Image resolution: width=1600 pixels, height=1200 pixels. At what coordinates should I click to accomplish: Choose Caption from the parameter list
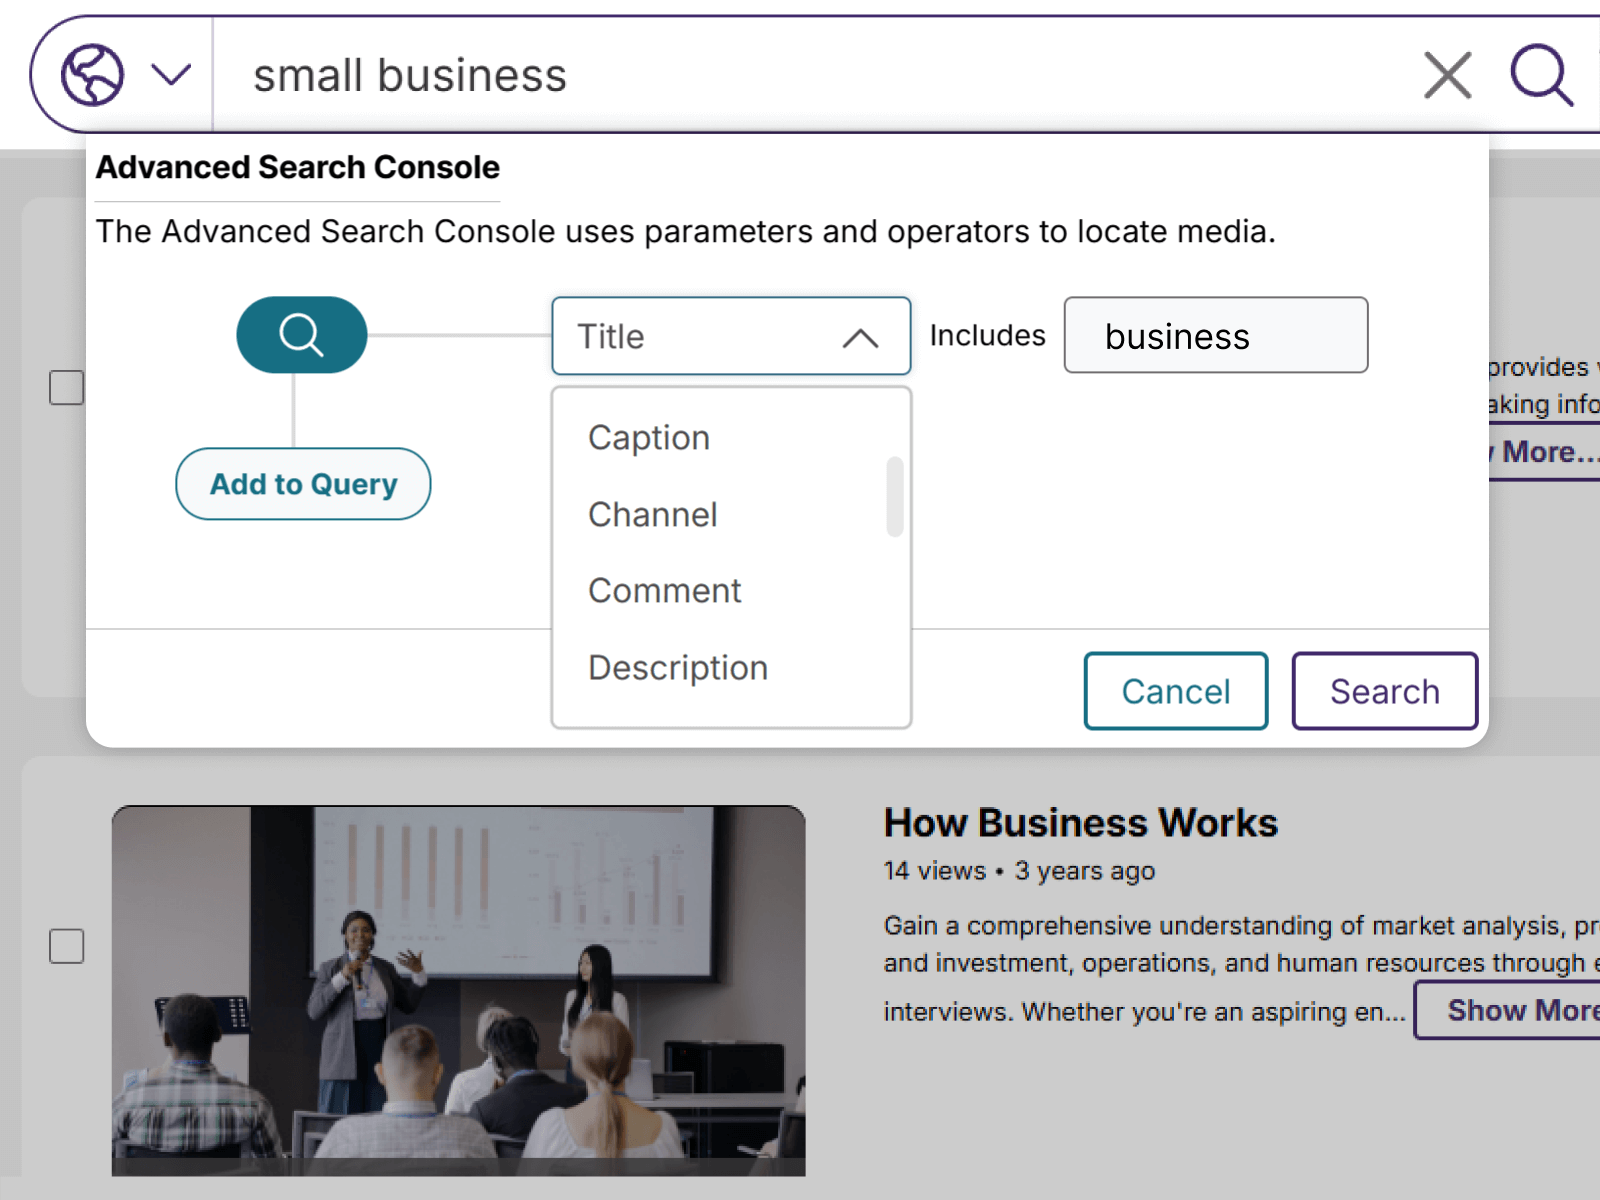point(649,438)
